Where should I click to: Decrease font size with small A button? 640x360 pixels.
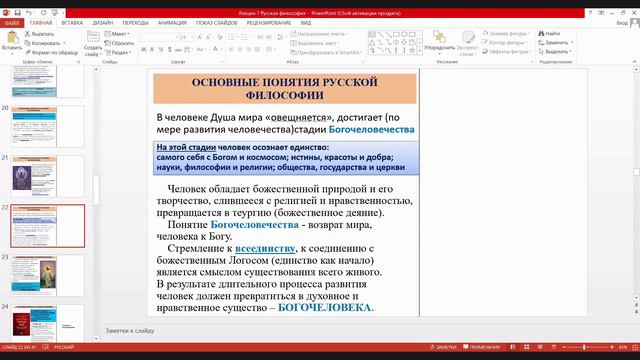(x=208, y=37)
